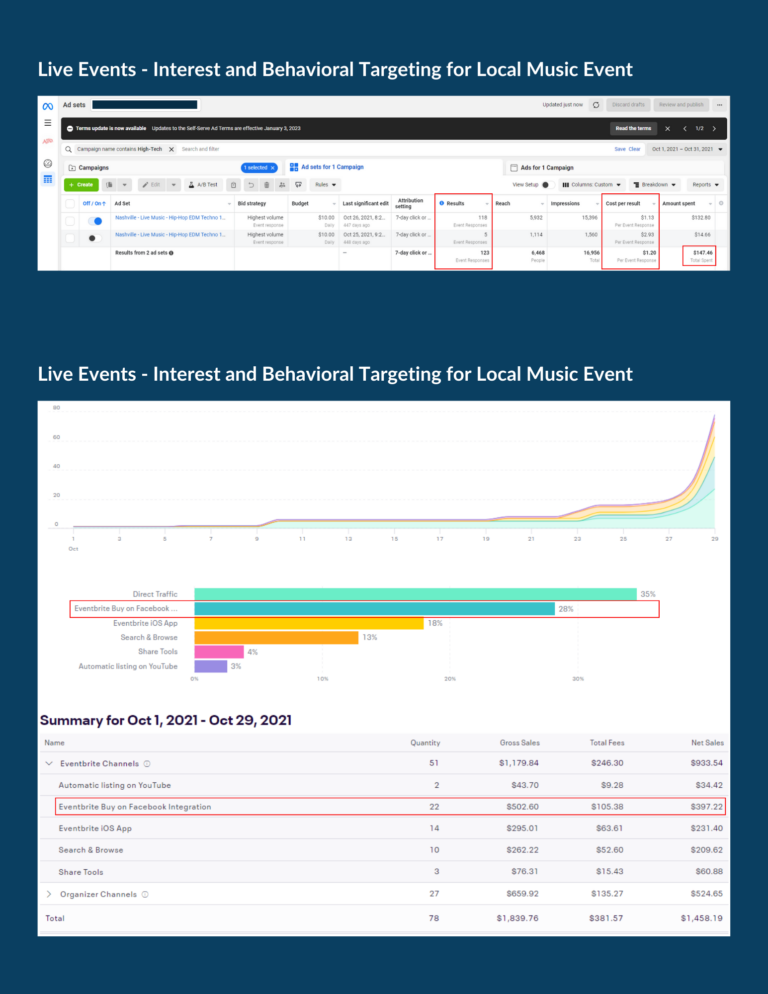Open the Duplicate dropdown arrow
Image resolution: width=768 pixels, height=994 pixels.
(x=125, y=185)
